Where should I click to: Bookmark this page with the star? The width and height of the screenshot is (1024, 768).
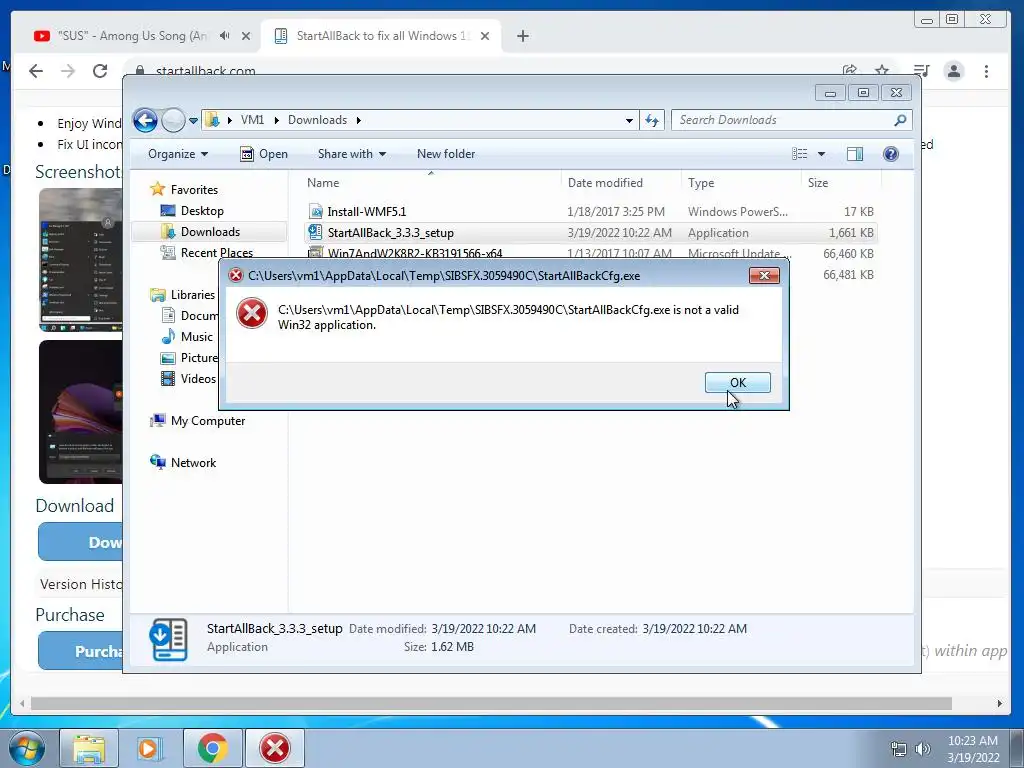click(x=882, y=70)
